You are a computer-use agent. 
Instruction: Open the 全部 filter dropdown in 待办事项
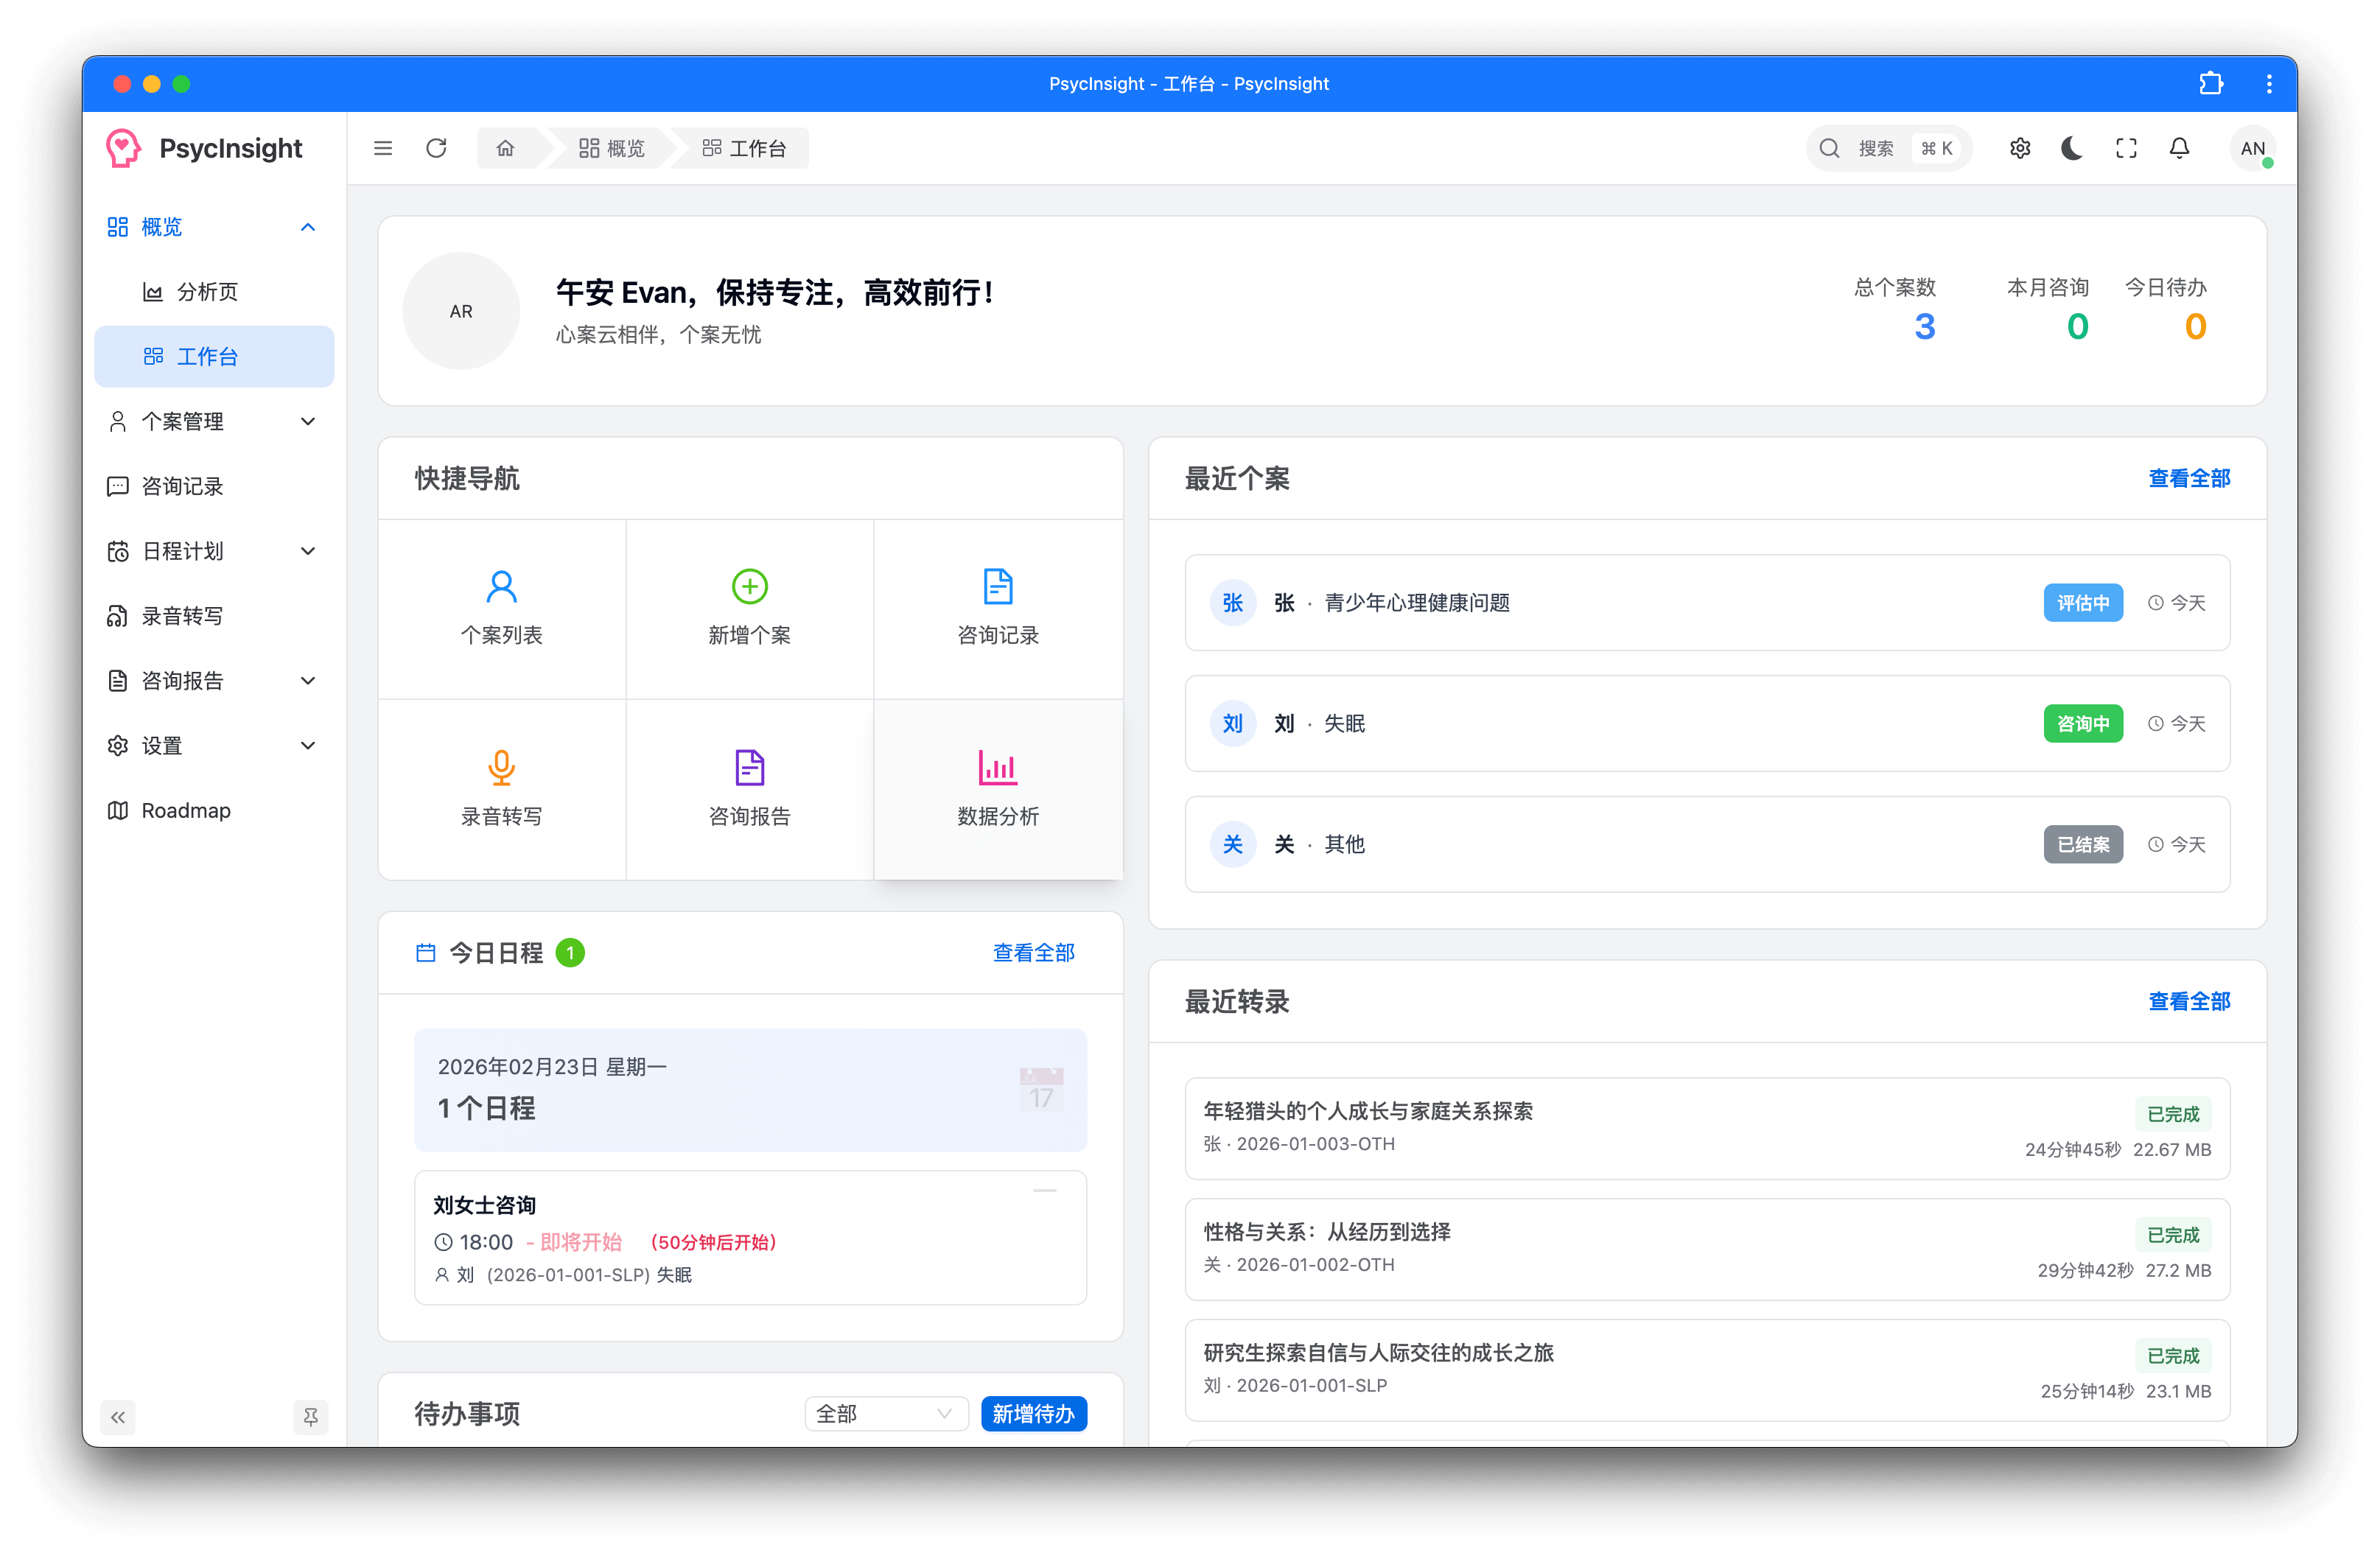pyautogui.click(x=886, y=1413)
